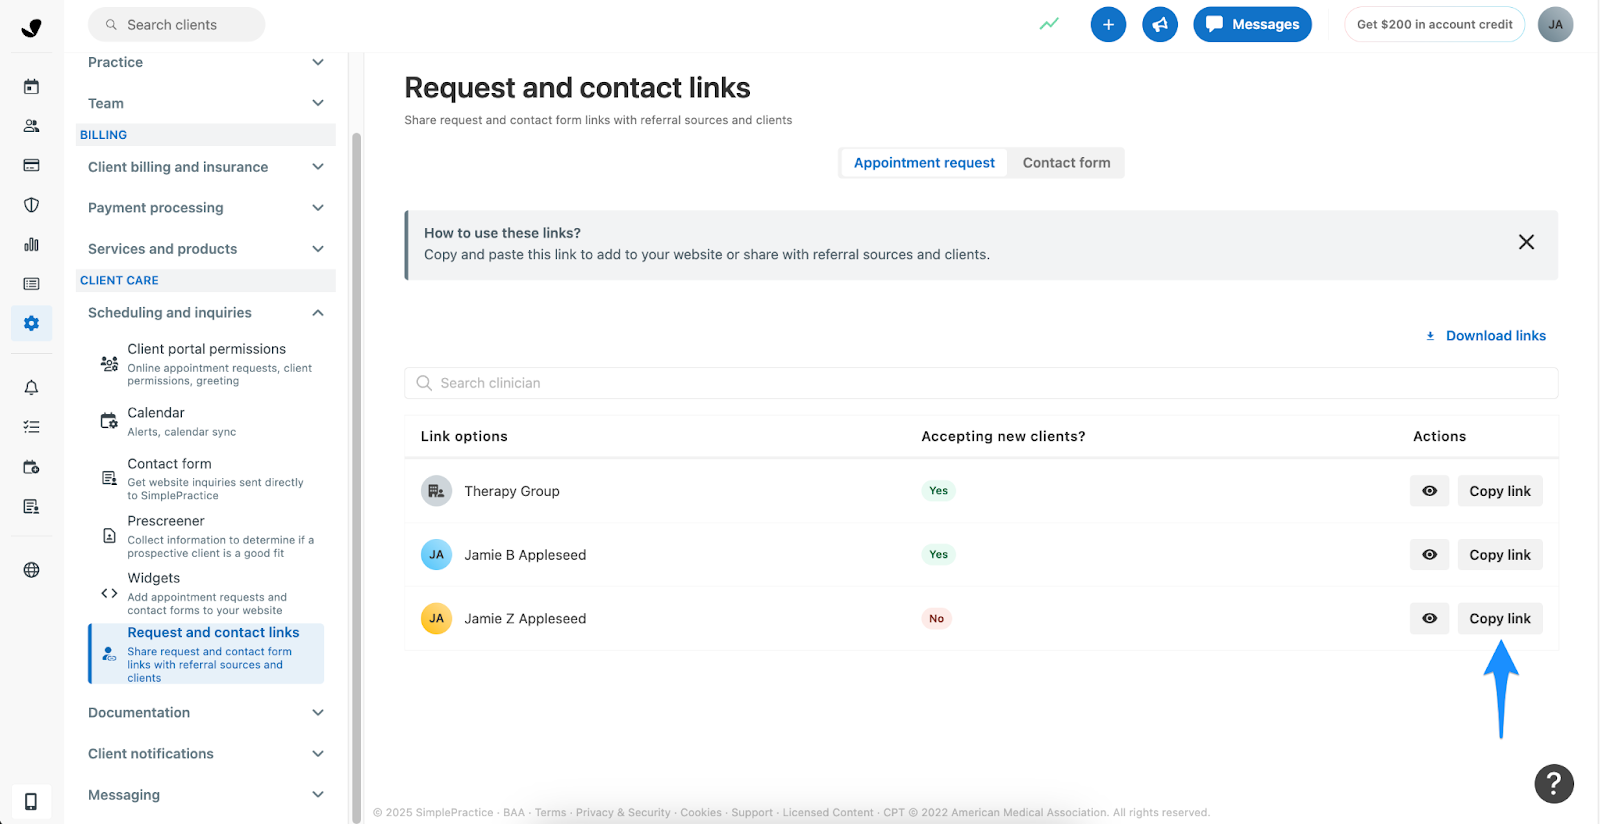
Task: Click the No status badge
Action: [936, 619]
